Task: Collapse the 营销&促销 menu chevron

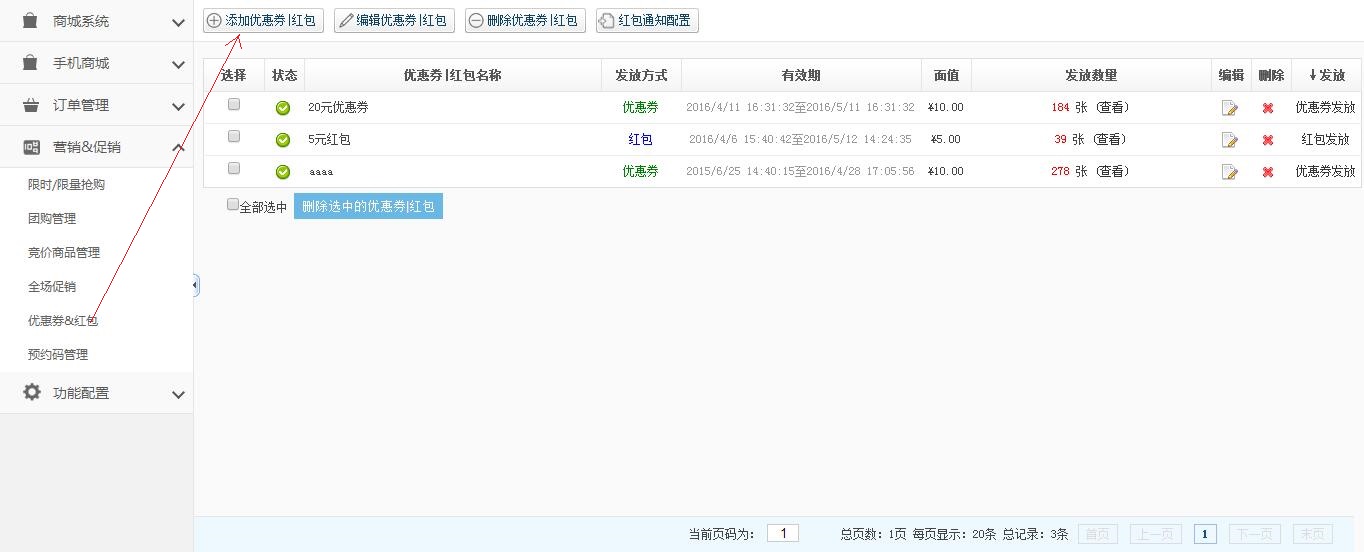Action: [178, 148]
